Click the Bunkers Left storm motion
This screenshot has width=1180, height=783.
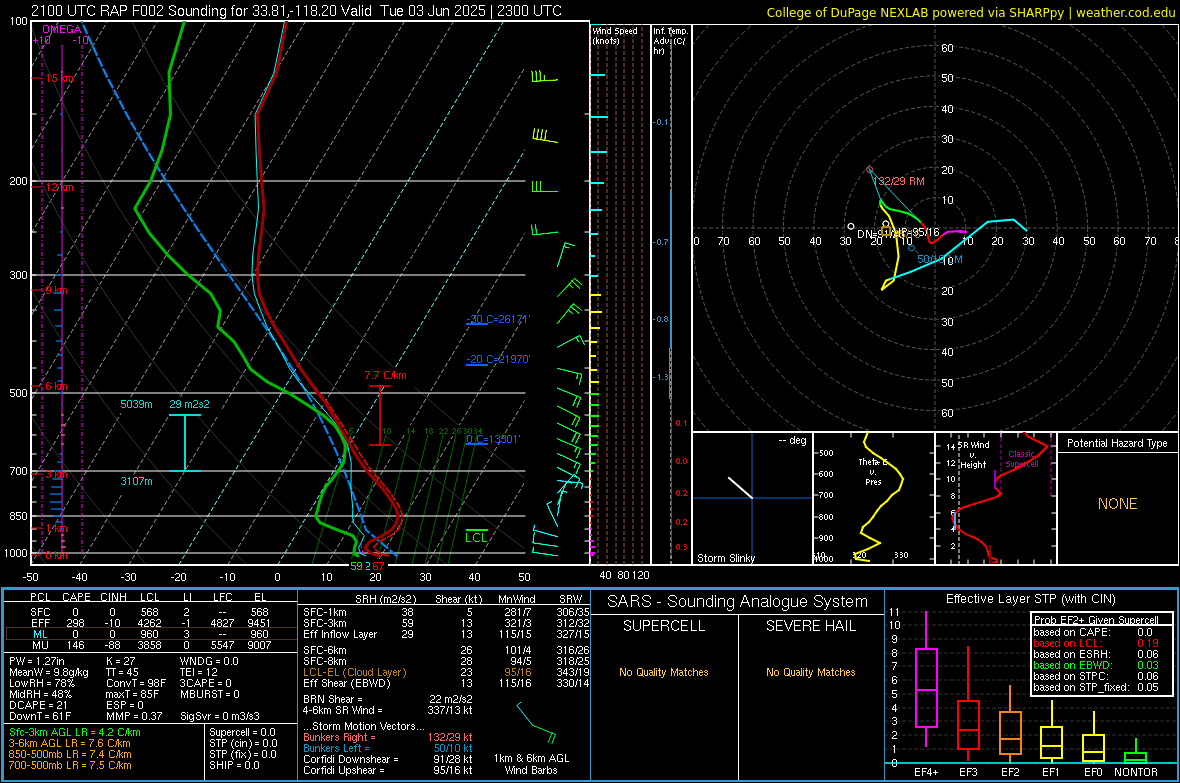click(388, 748)
